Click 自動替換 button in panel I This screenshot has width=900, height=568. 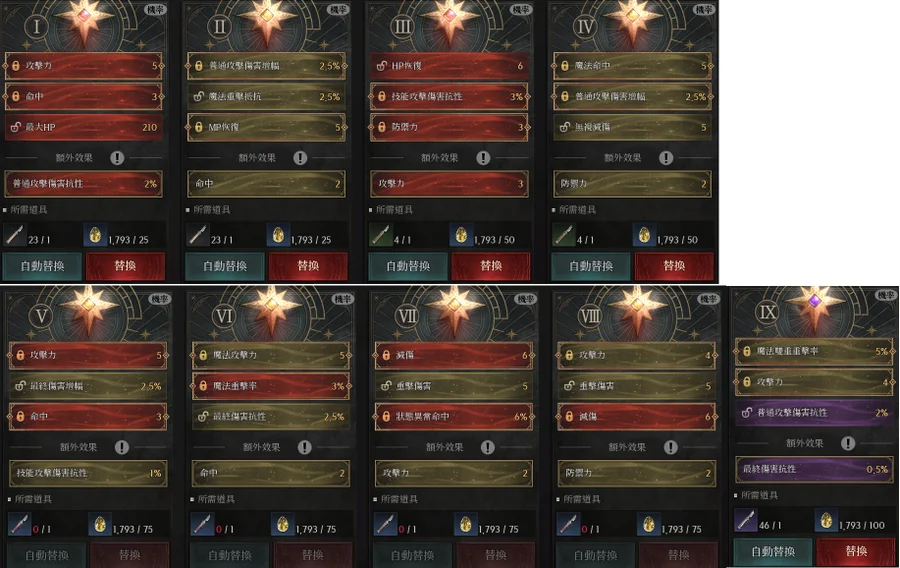pos(42,266)
